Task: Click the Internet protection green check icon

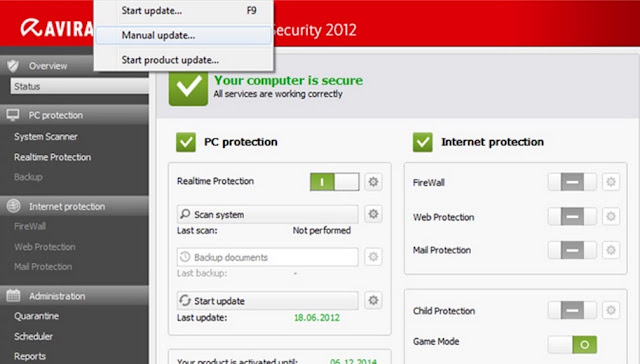Action: point(422,142)
